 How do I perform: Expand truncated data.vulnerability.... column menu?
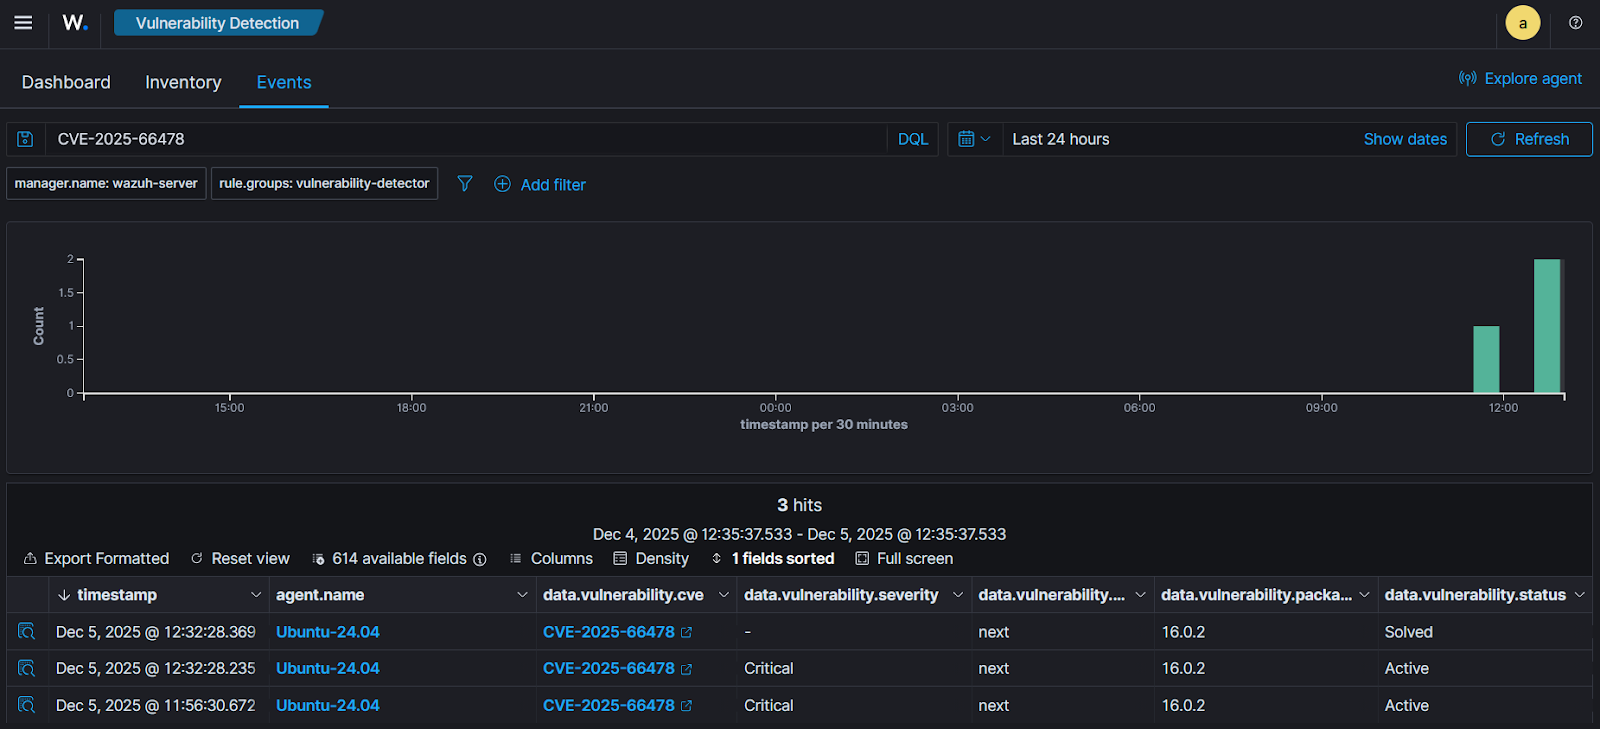[1140, 595]
